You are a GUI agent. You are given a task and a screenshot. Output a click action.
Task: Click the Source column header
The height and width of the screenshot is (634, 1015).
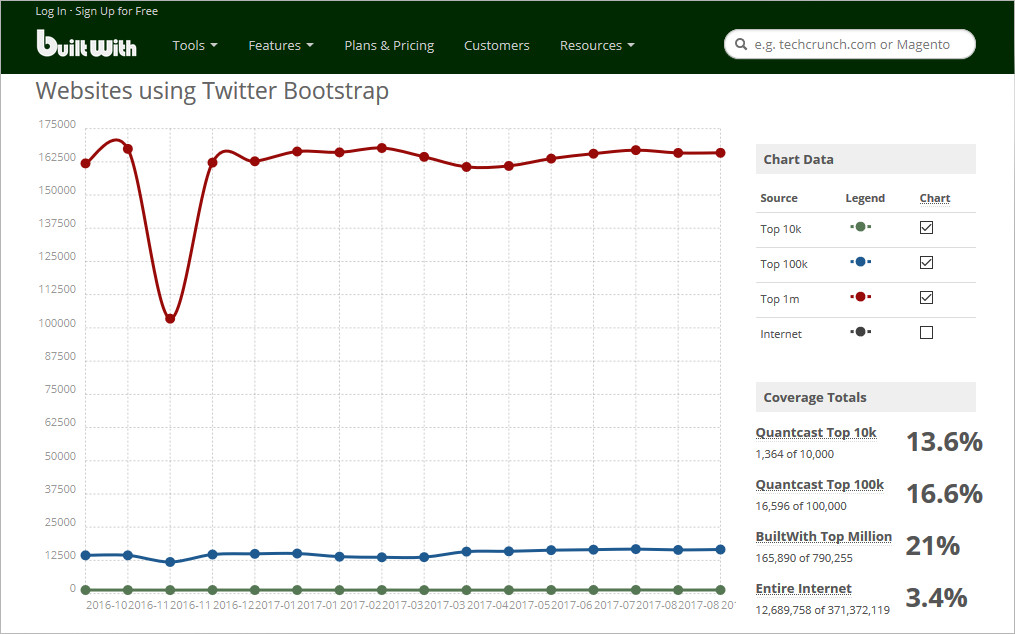(779, 198)
